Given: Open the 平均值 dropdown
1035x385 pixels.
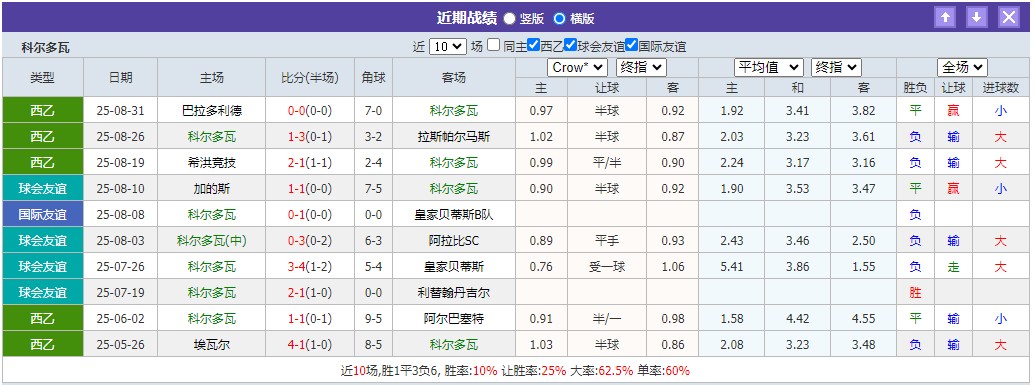Looking at the screenshot, I should pyautogui.click(x=768, y=67).
